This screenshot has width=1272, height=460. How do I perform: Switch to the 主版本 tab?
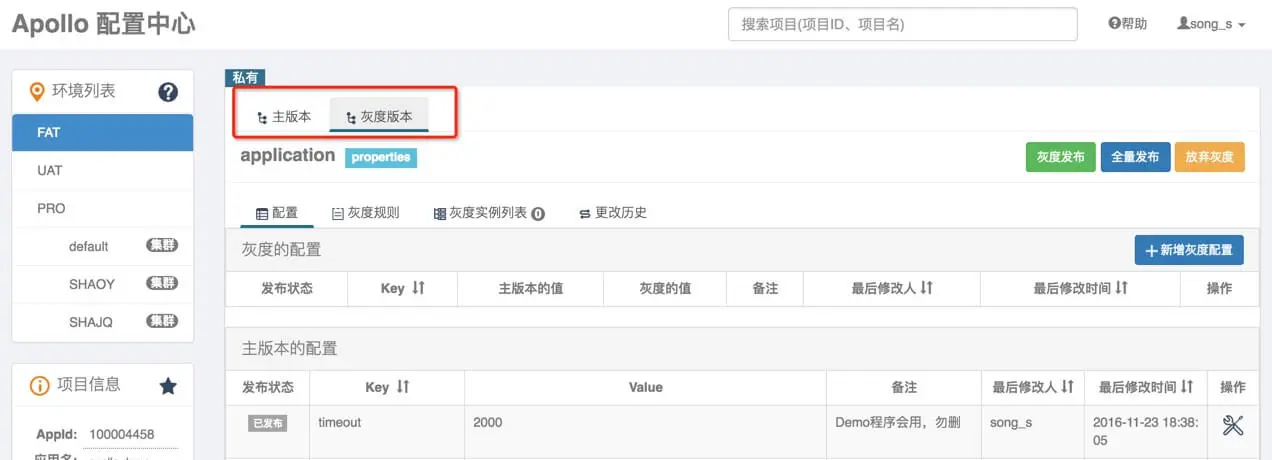pos(284,116)
